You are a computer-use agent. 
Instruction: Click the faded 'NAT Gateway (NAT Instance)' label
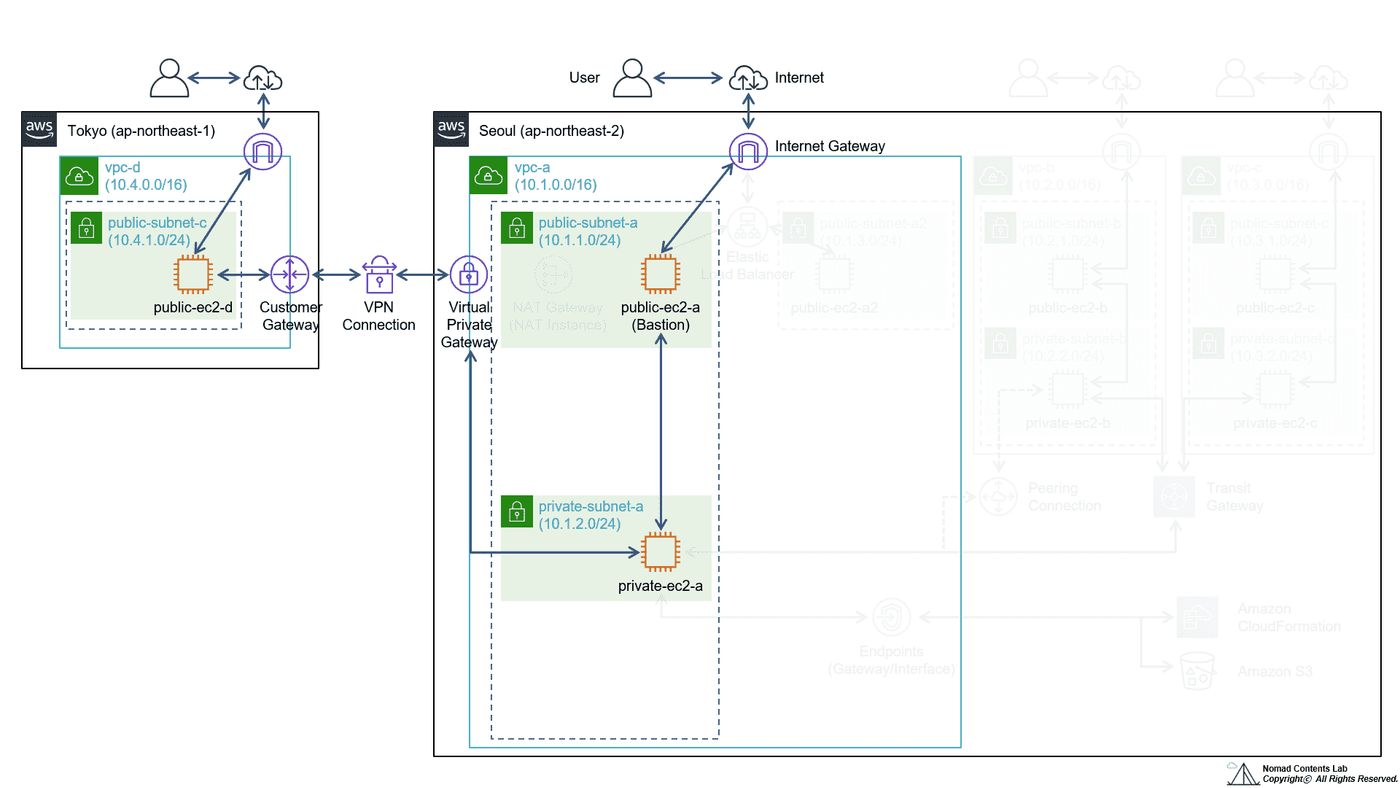[x=558, y=316]
